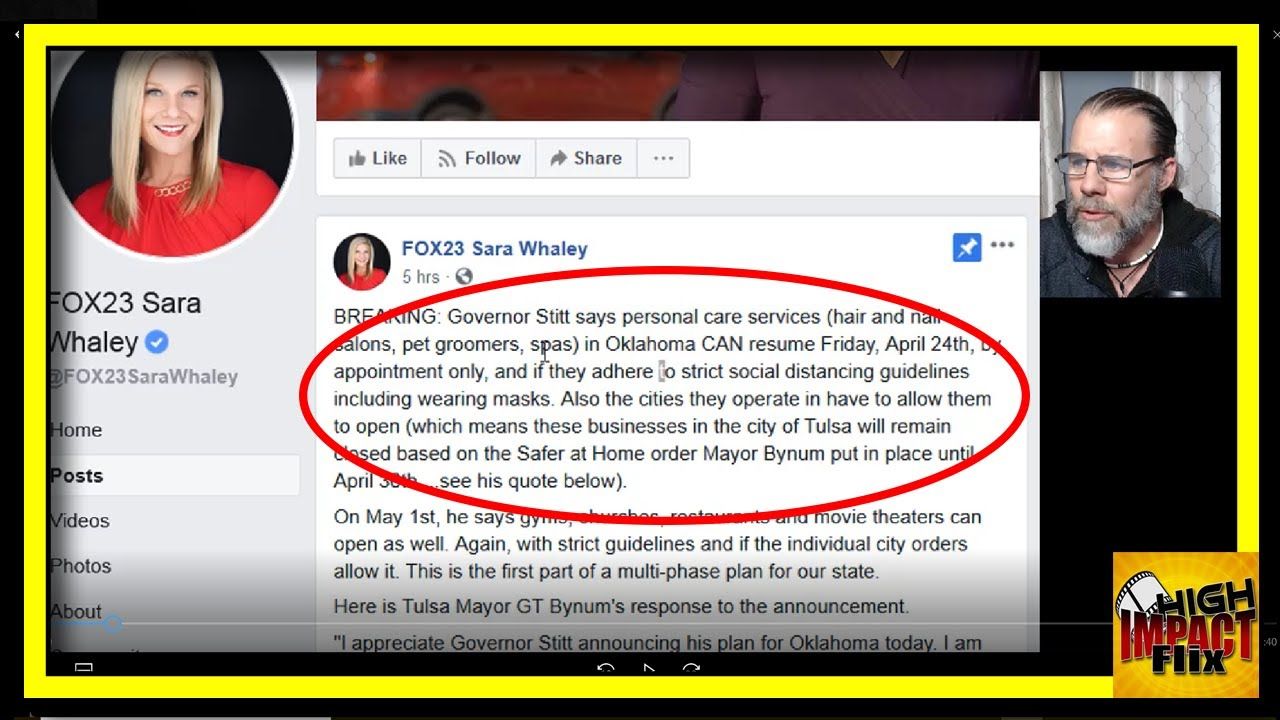Screen dimensions: 1280x720
Task: Go to the Home page section
Action: point(76,430)
